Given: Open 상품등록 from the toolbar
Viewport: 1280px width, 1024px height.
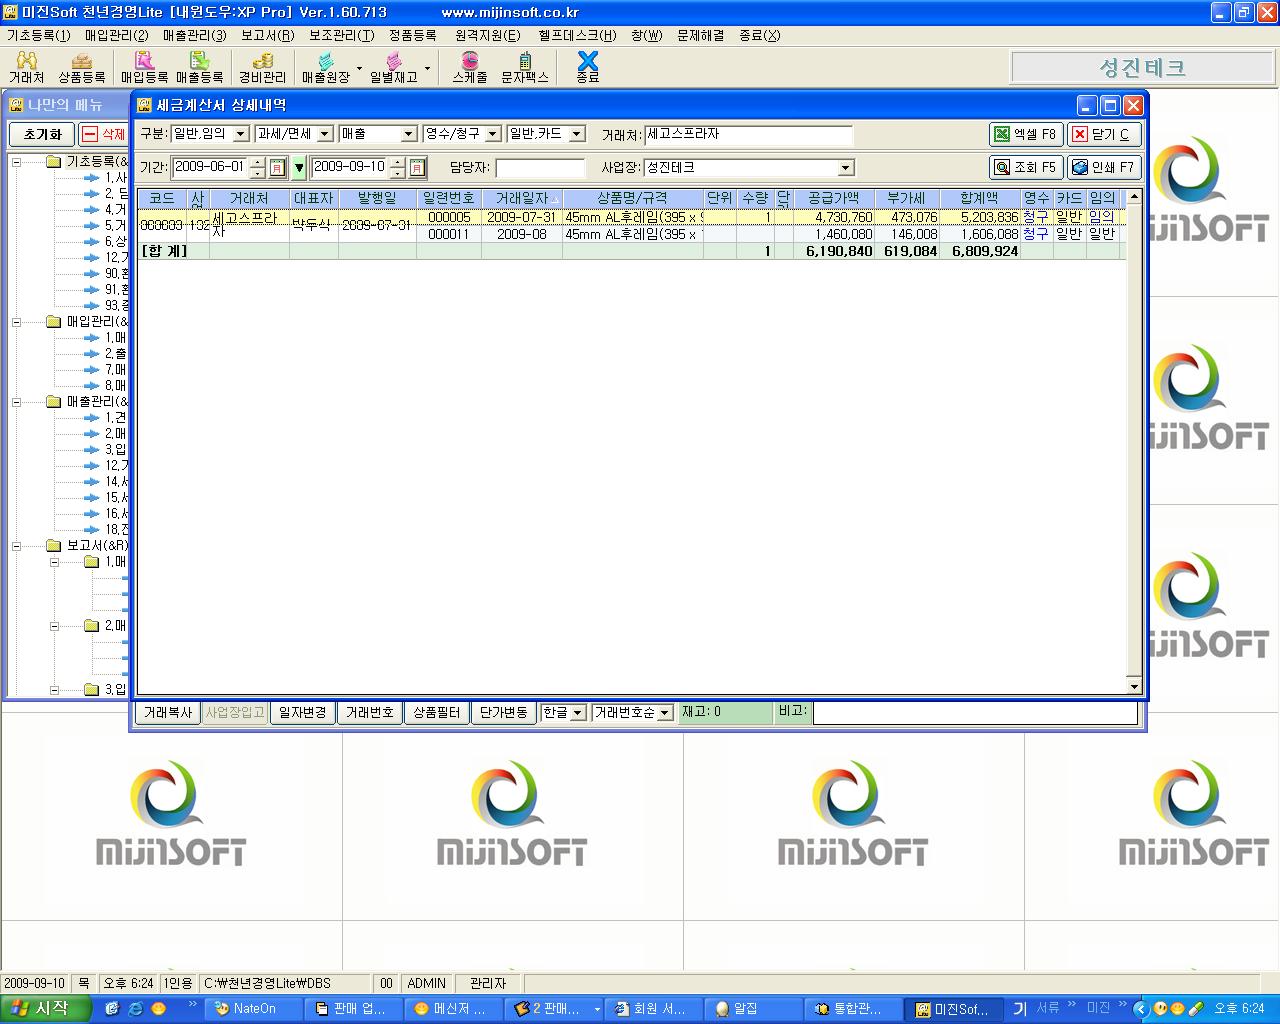Looking at the screenshot, I should [x=81, y=67].
